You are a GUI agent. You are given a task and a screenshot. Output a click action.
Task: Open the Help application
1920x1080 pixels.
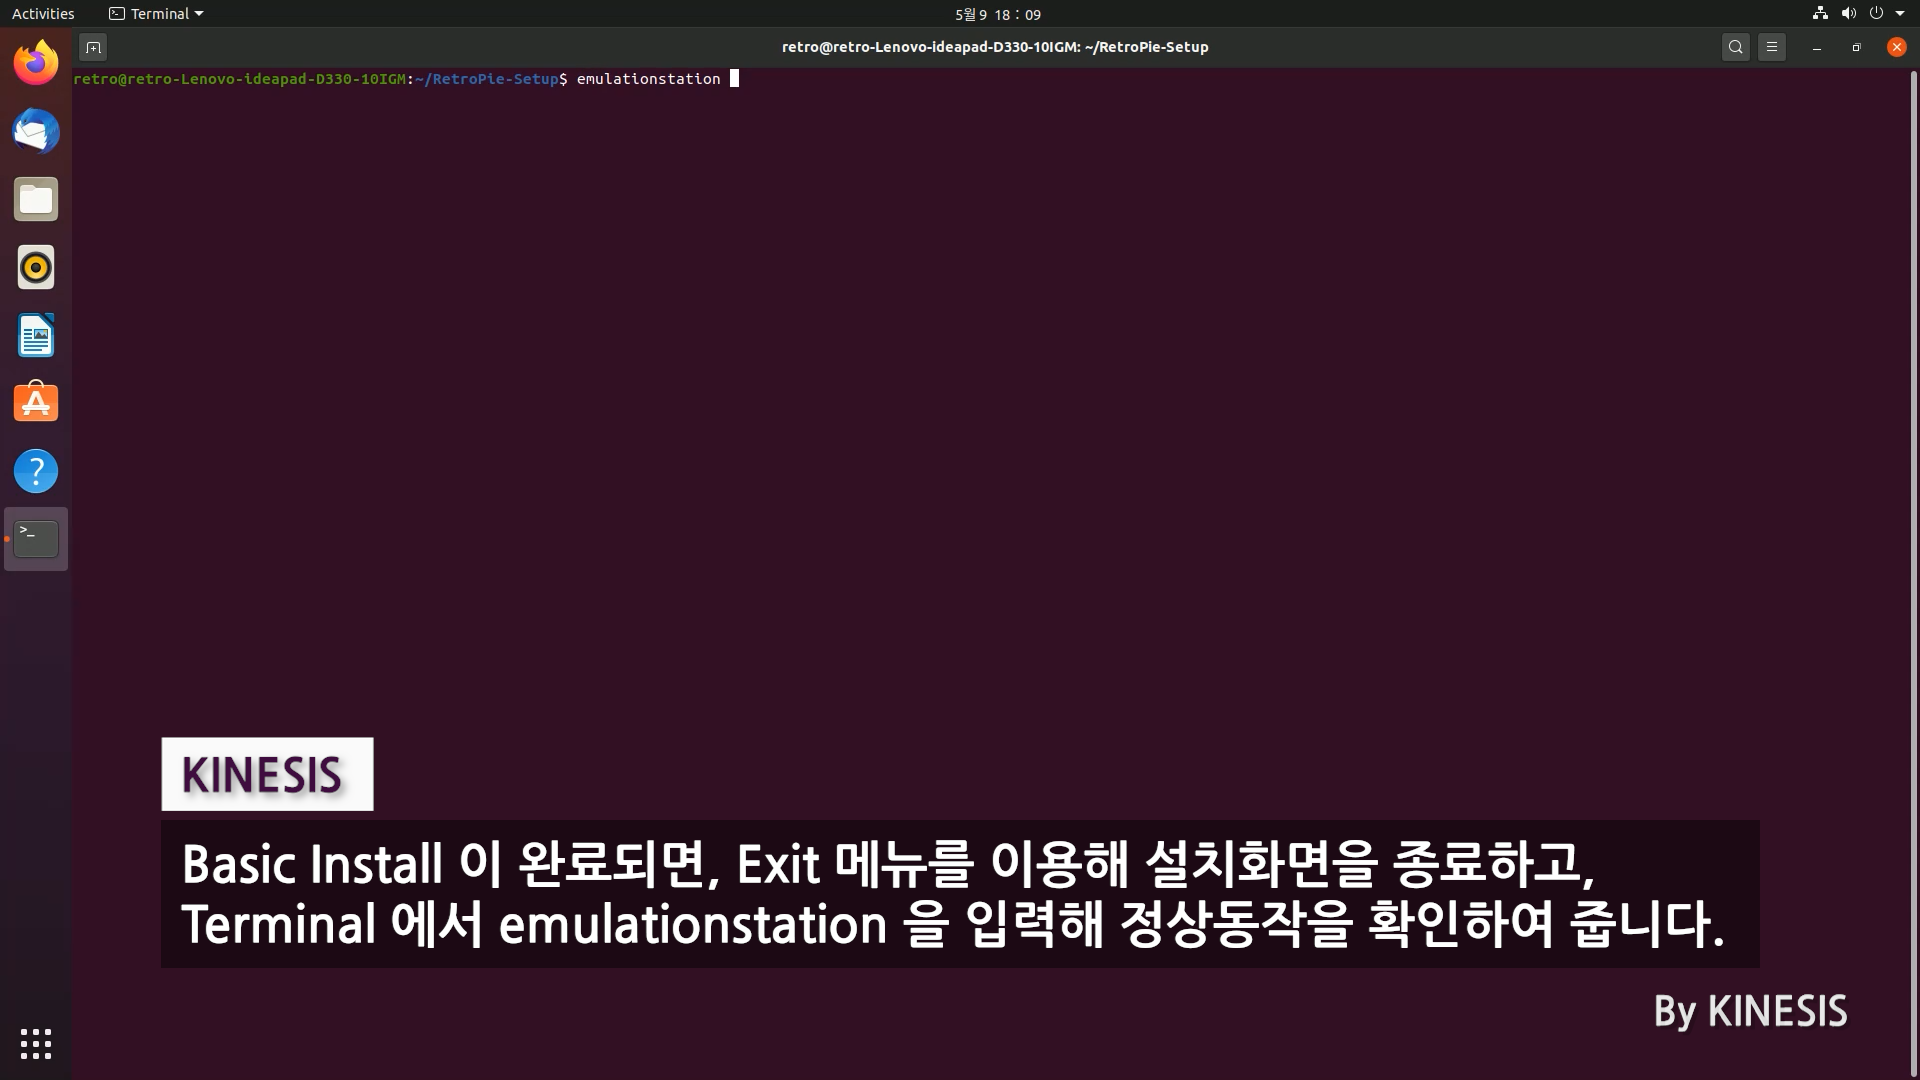point(36,471)
